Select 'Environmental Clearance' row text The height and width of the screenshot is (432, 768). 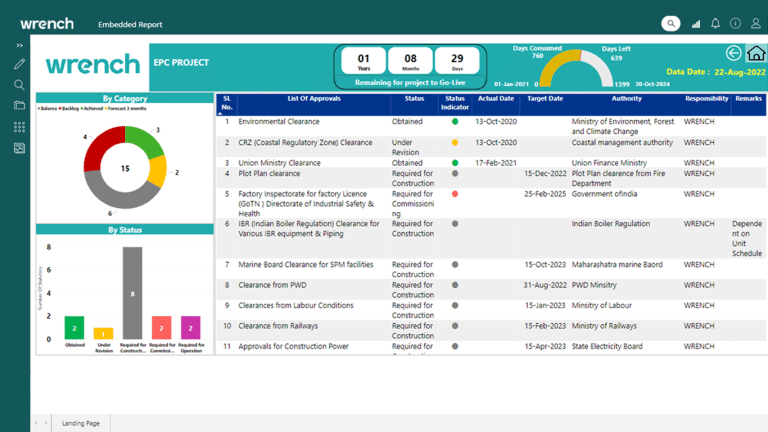point(279,121)
